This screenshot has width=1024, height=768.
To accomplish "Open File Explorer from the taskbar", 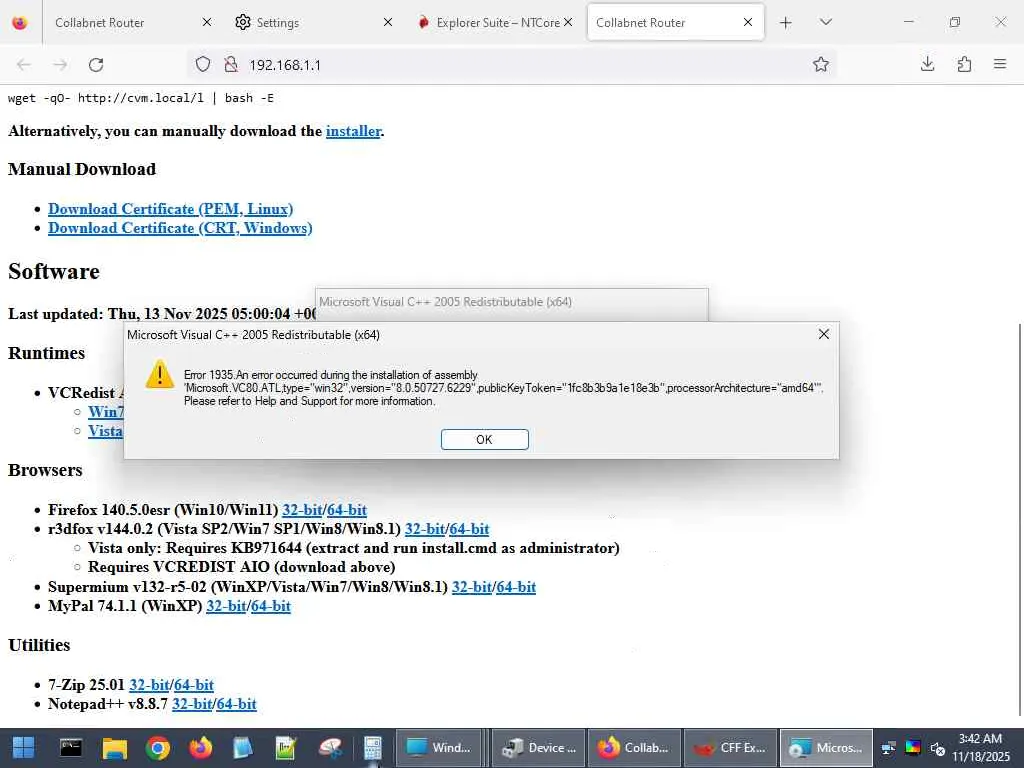I will click(115, 748).
